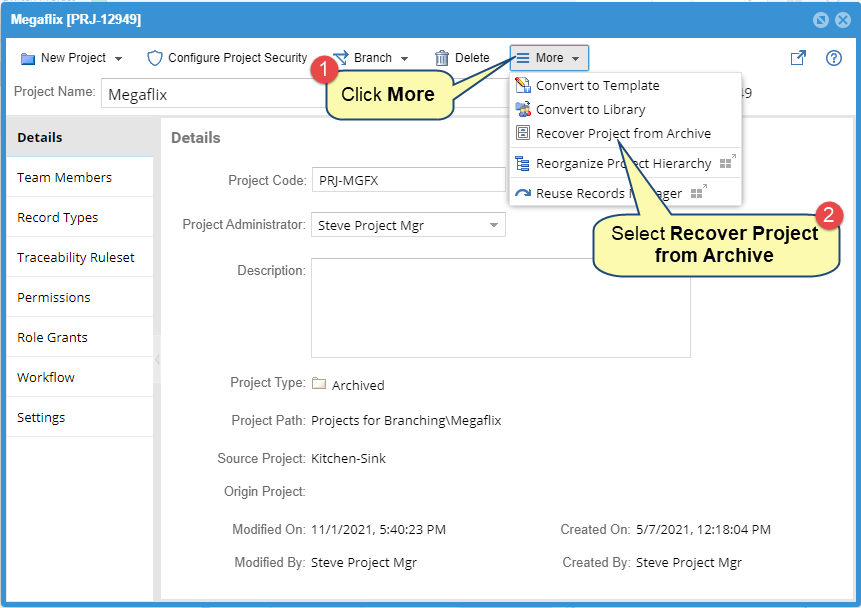Click the cancel circle icon in title bar
The width and height of the screenshot is (861, 608).
[x=820, y=20]
